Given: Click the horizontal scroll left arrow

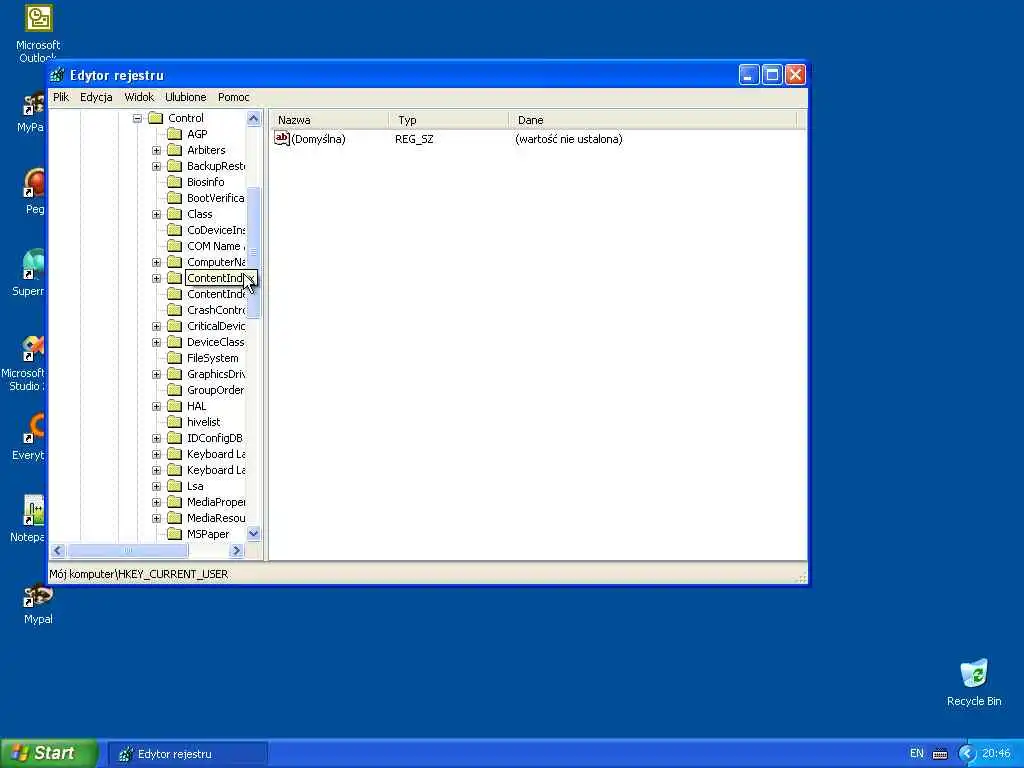Looking at the screenshot, I should click(x=57, y=551).
